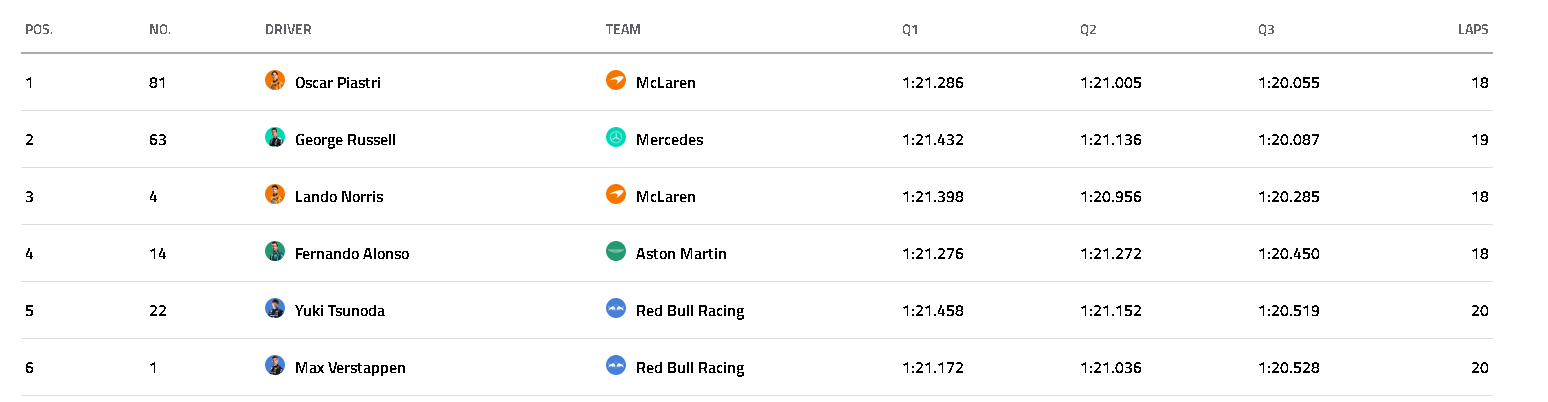The height and width of the screenshot is (402, 1548).
Task: Click George Russell's driver avatar icon
Action: [x=275, y=138]
